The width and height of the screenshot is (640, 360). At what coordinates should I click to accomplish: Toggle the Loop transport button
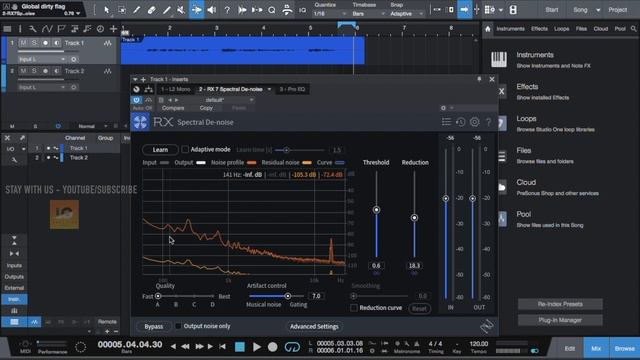pyautogui.click(x=292, y=347)
